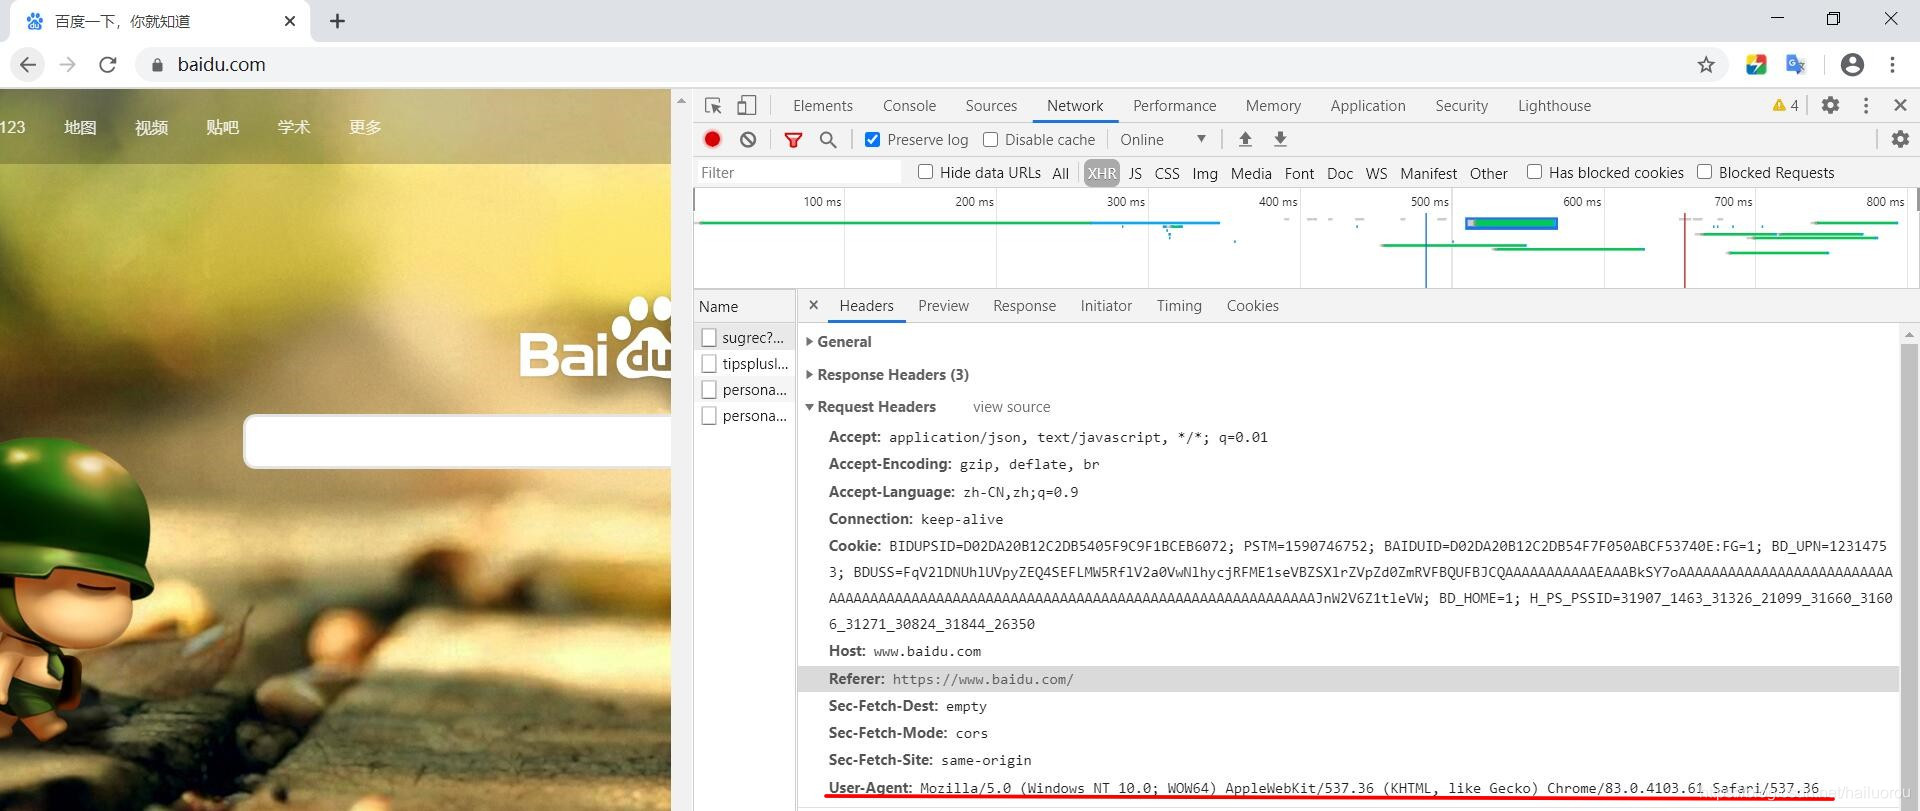
Task: Close the DevTools panel
Action: 1900,105
